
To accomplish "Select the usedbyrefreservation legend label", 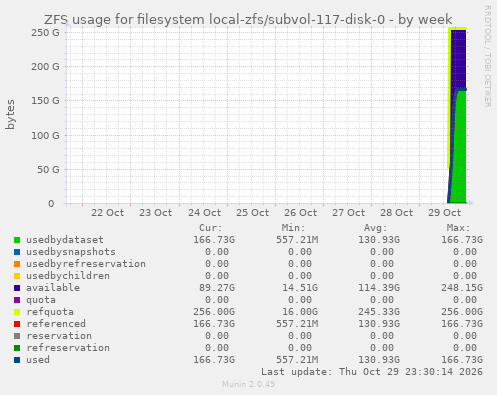I will [86, 264].
